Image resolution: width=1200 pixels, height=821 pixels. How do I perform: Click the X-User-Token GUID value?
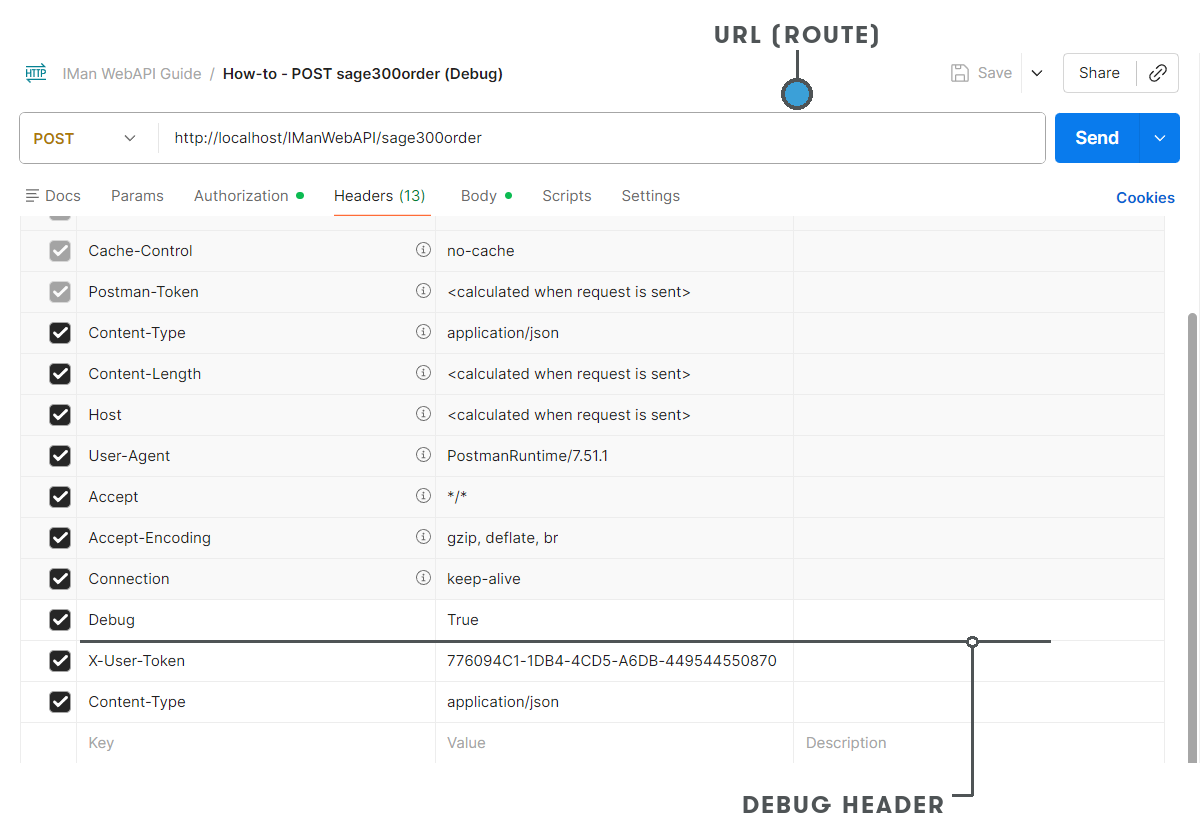pos(612,661)
